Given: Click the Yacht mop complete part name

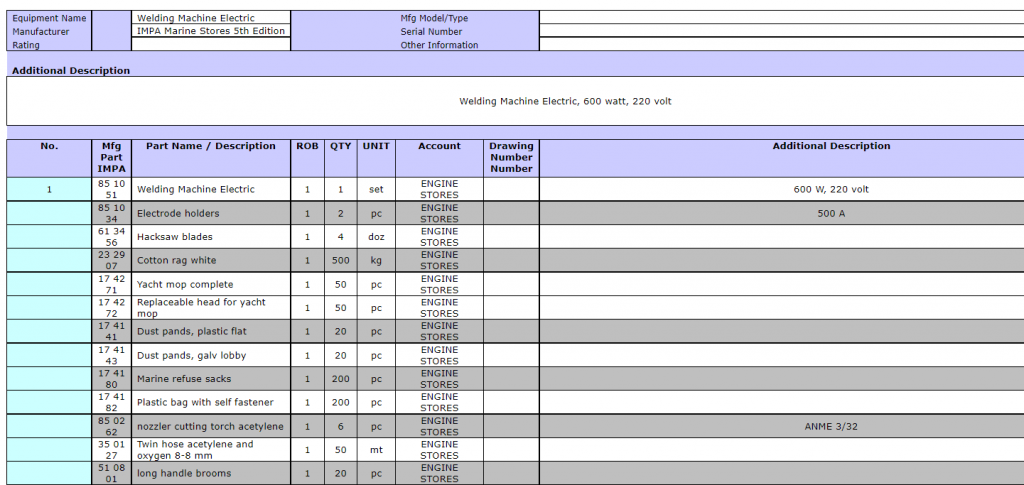Looking at the screenshot, I should click(185, 285).
